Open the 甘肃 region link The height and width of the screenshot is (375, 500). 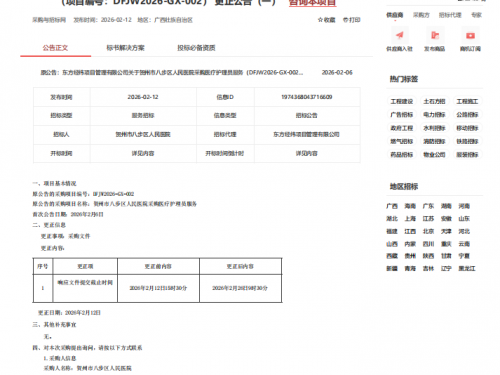[446, 256]
